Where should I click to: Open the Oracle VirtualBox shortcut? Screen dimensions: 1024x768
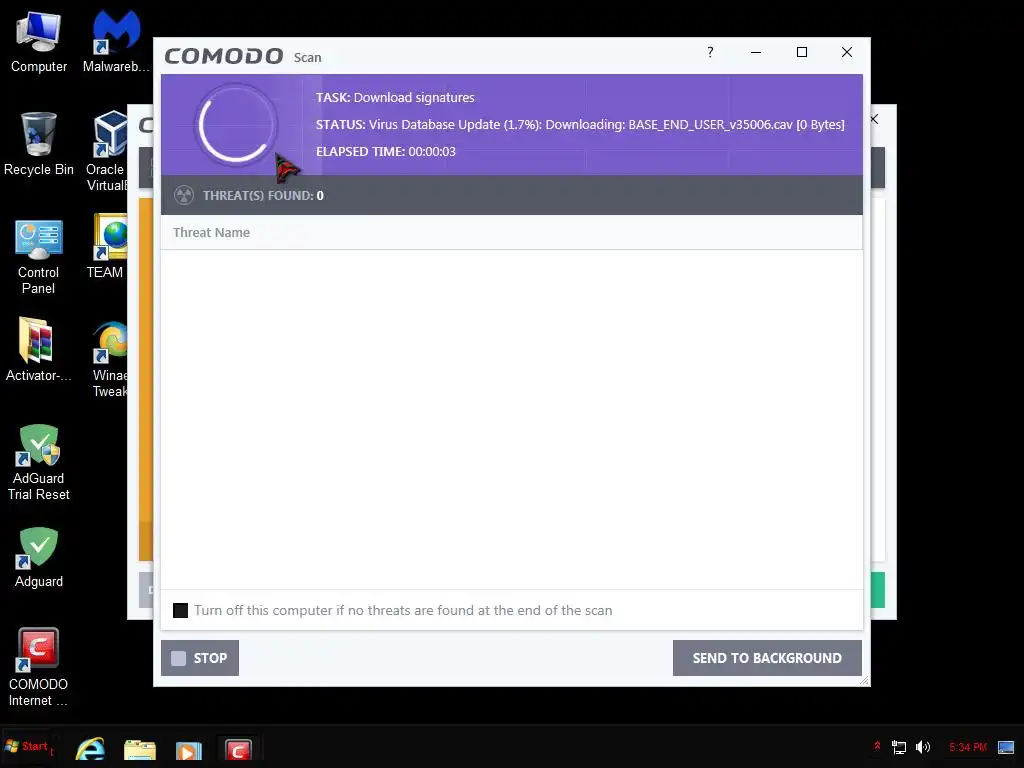point(106,151)
